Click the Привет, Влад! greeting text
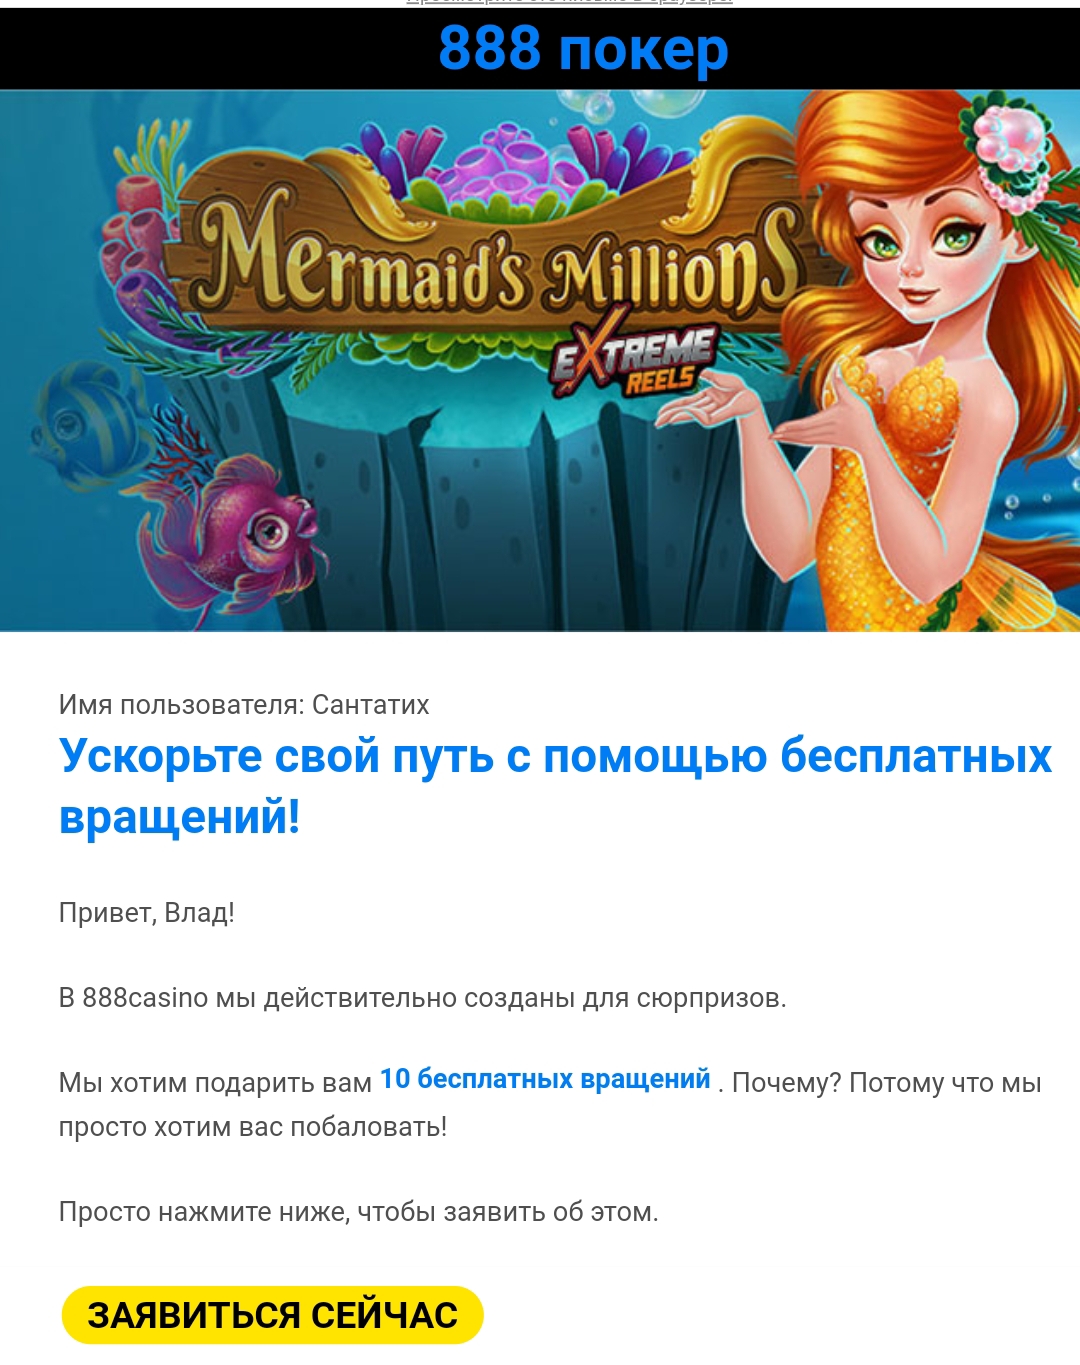The height and width of the screenshot is (1365, 1080). pos(147,913)
